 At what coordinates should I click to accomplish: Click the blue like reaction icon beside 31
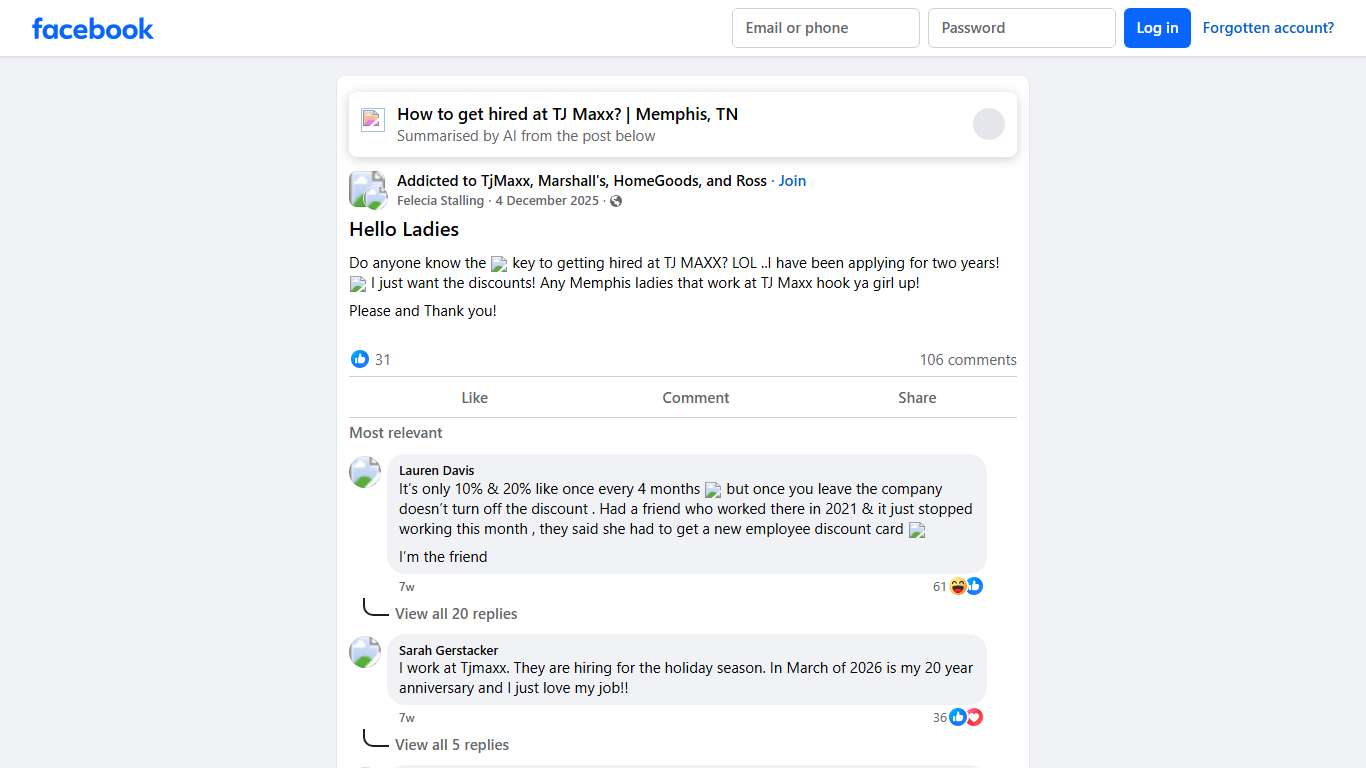[x=360, y=359]
